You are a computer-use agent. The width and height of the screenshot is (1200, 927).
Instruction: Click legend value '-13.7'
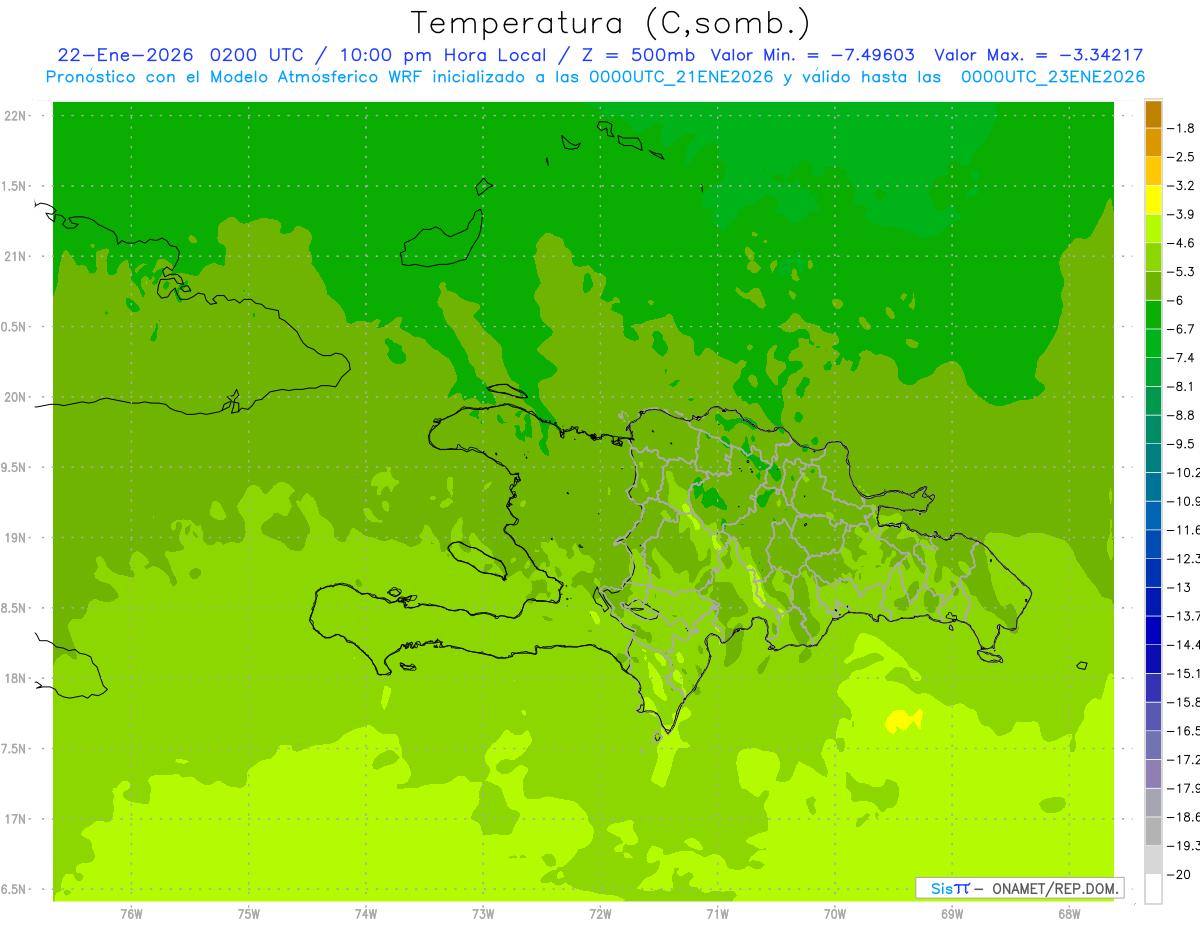tap(1184, 616)
